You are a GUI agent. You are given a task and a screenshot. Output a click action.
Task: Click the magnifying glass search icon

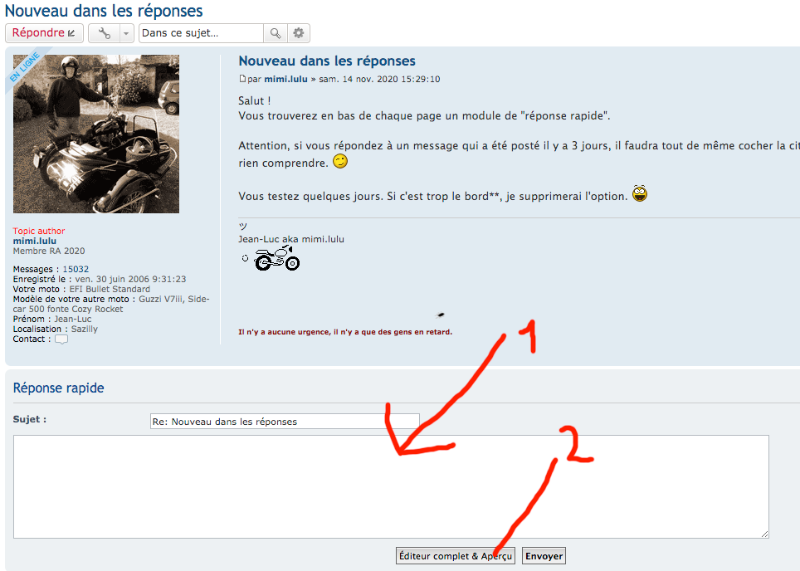[275, 33]
